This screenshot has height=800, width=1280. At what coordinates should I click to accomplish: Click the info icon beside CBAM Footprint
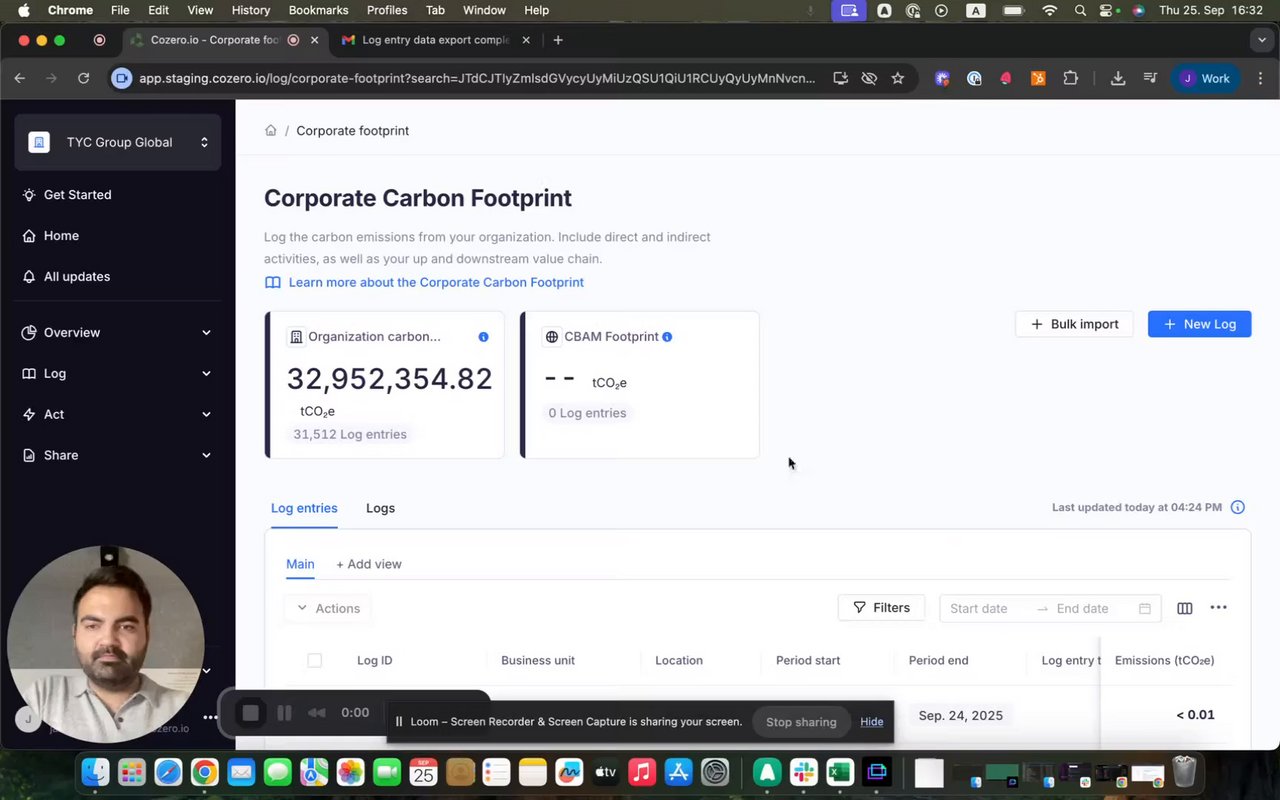pyautogui.click(x=667, y=337)
